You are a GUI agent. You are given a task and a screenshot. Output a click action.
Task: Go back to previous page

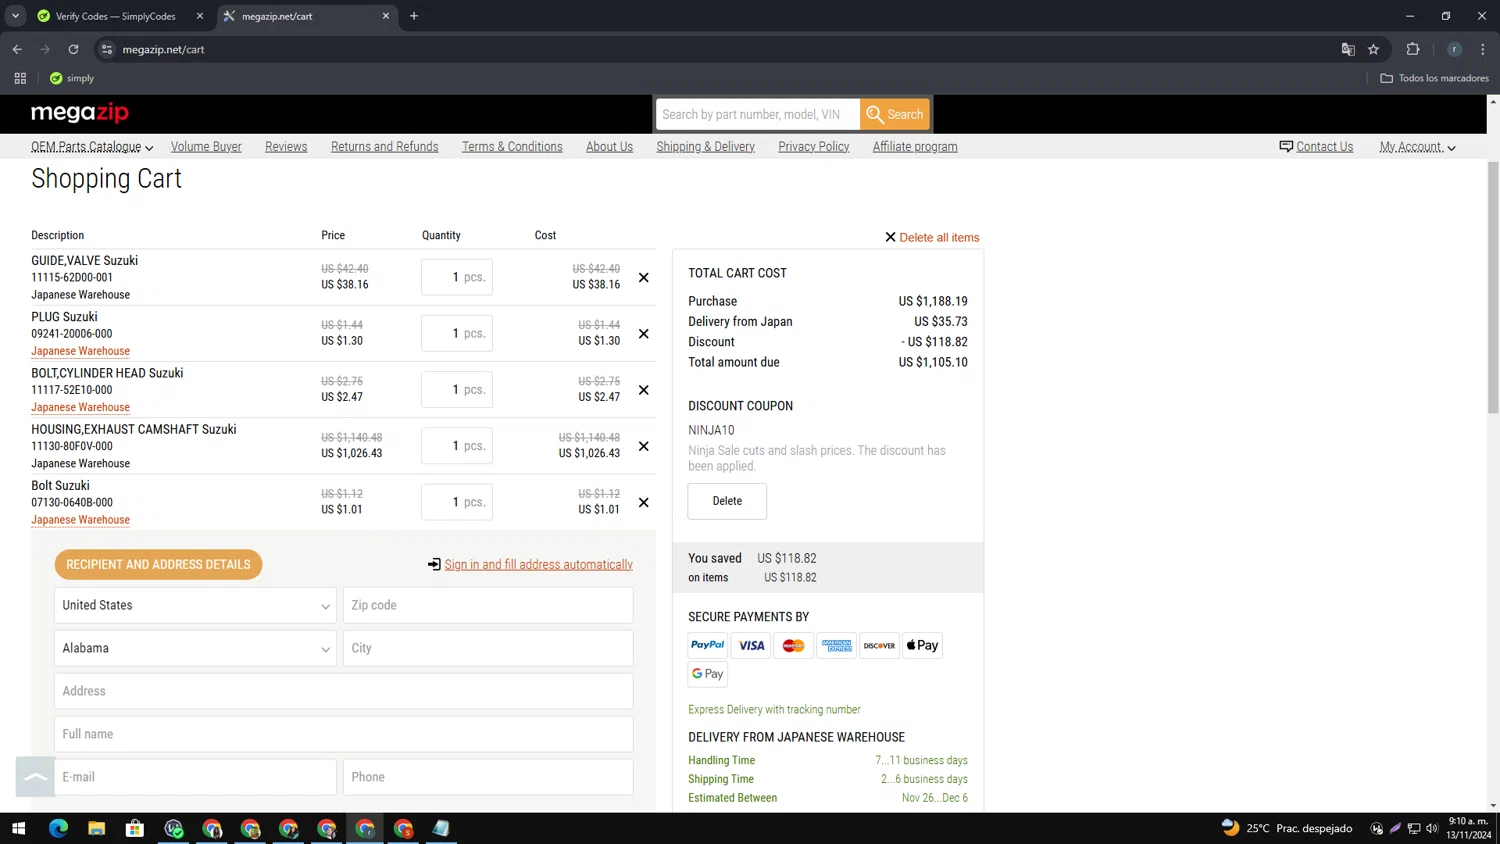click(x=17, y=49)
